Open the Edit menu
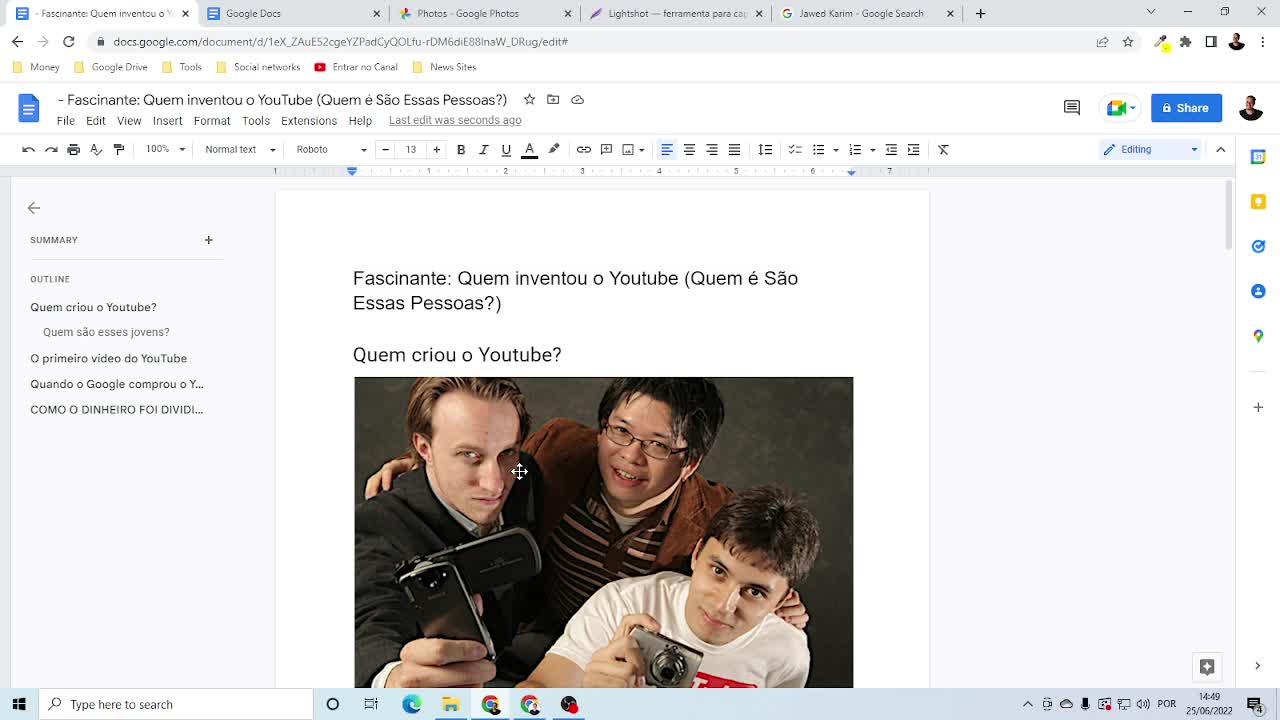The width and height of the screenshot is (1280, 720). coord(95,121)
